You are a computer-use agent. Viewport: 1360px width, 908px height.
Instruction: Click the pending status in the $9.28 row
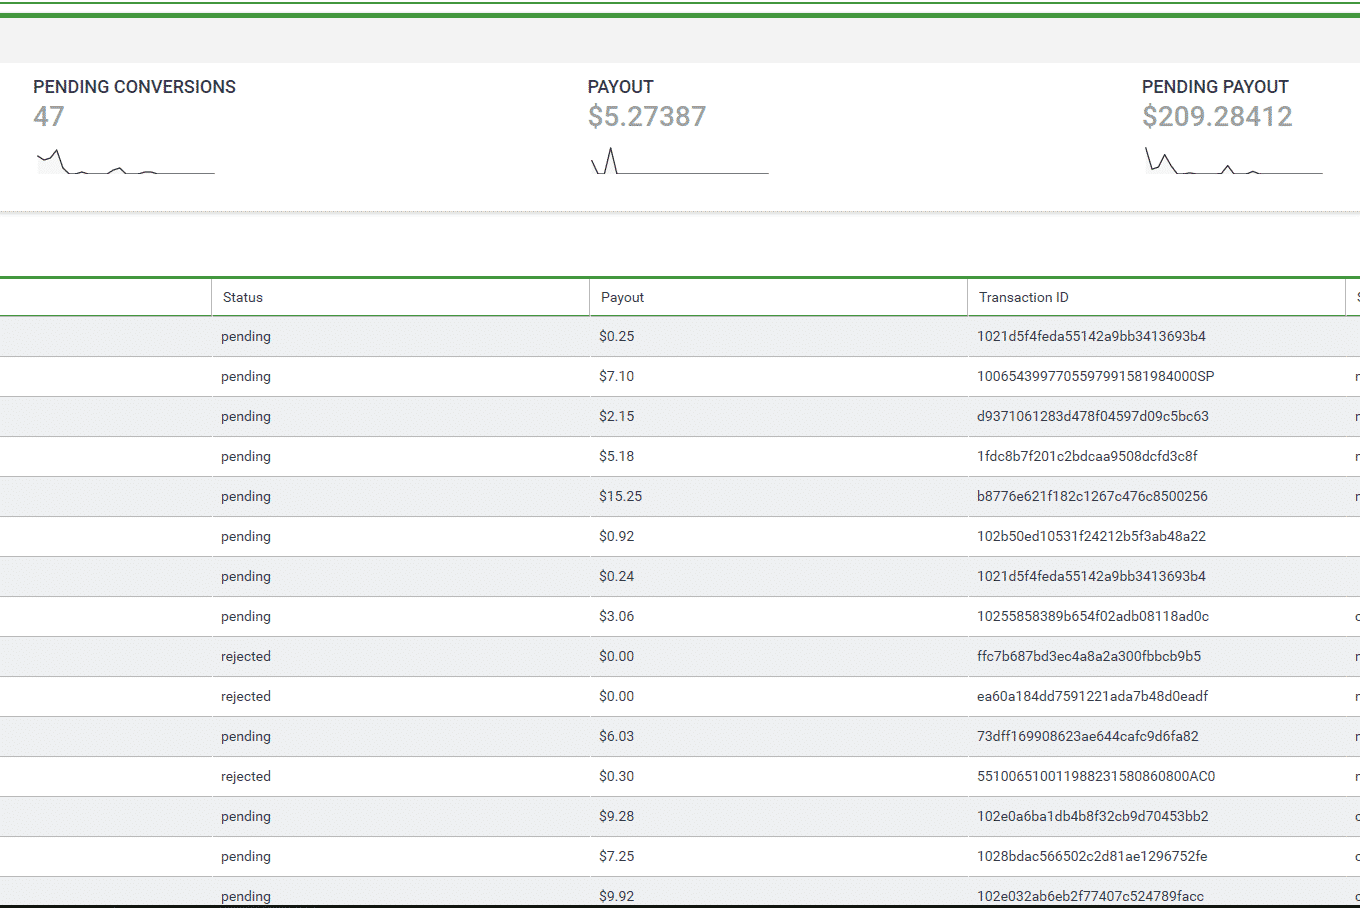[246, 817]
